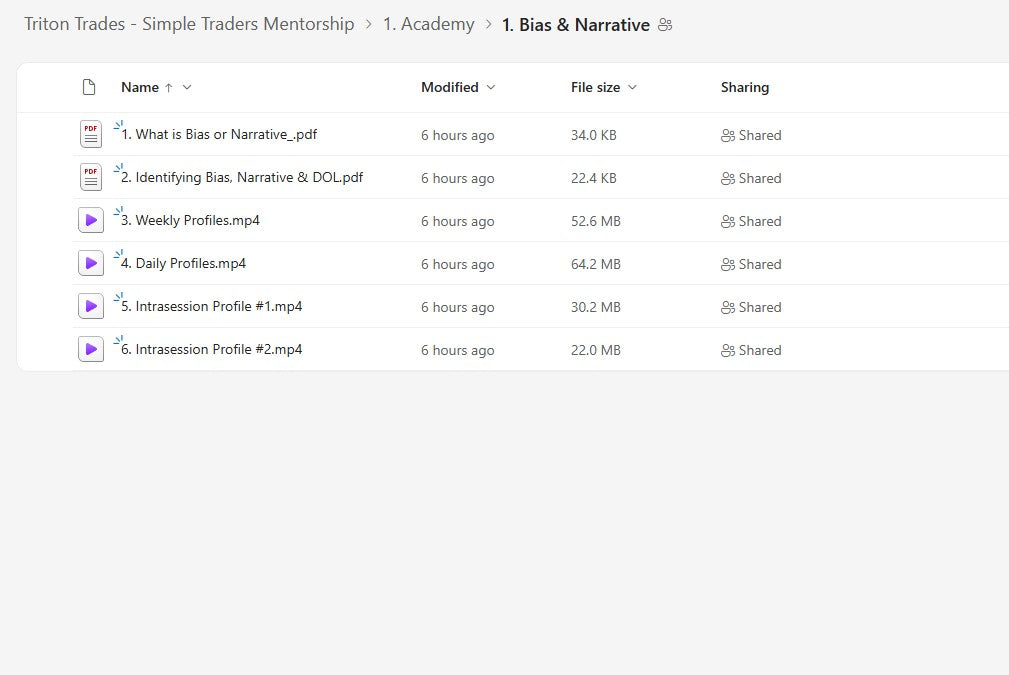1009x675 pixels.
Task: Click the video icon next to Intrasession Profile #2.mp4
Action: click(90, 348)
